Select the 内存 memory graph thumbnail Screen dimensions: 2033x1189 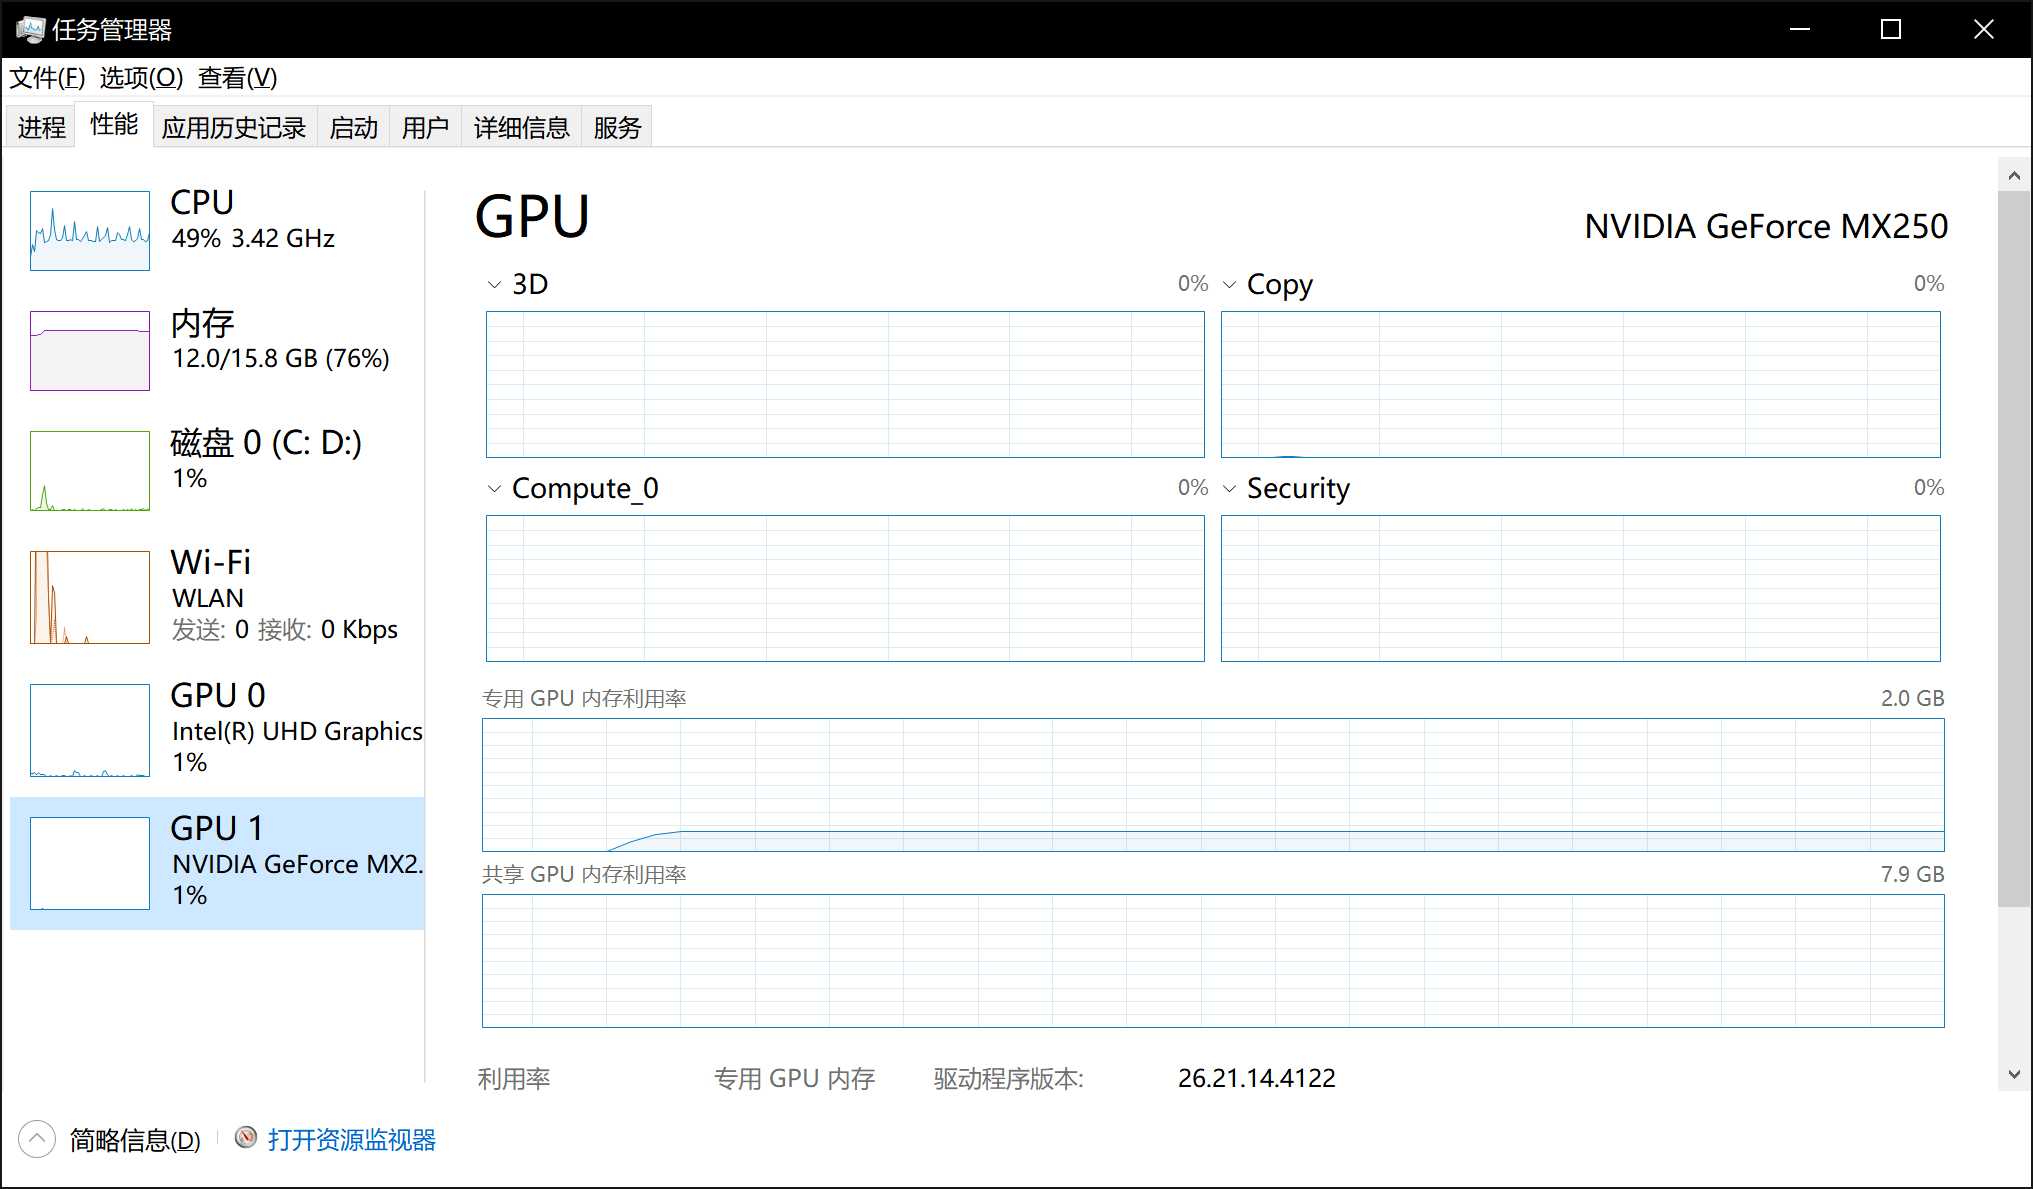click(90, 351)
